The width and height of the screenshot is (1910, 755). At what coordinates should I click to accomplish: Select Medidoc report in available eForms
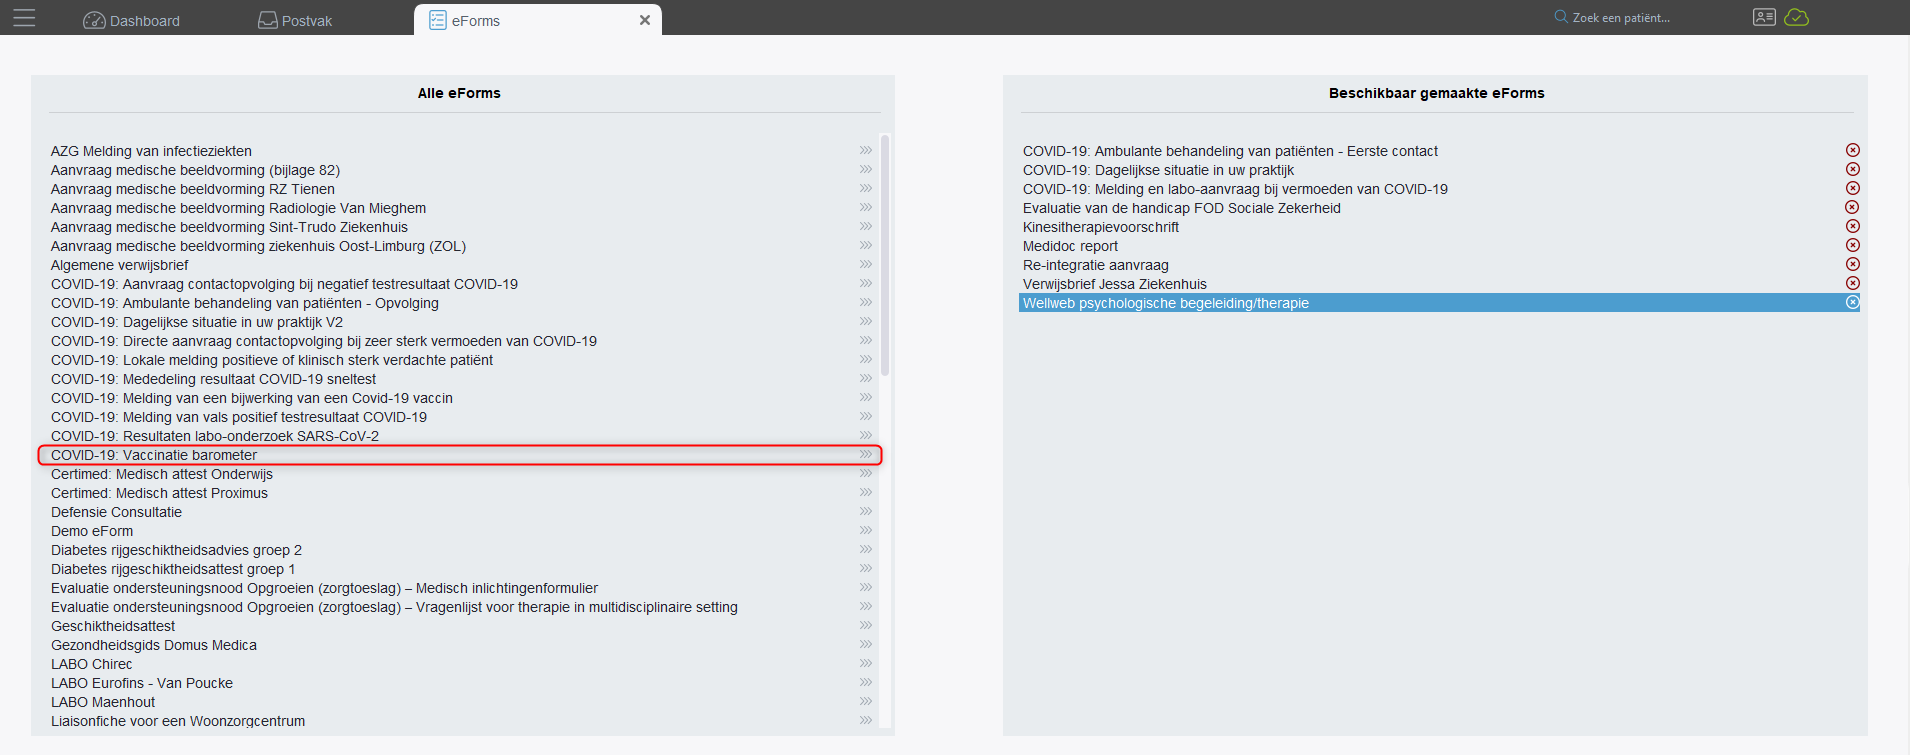1439,246
